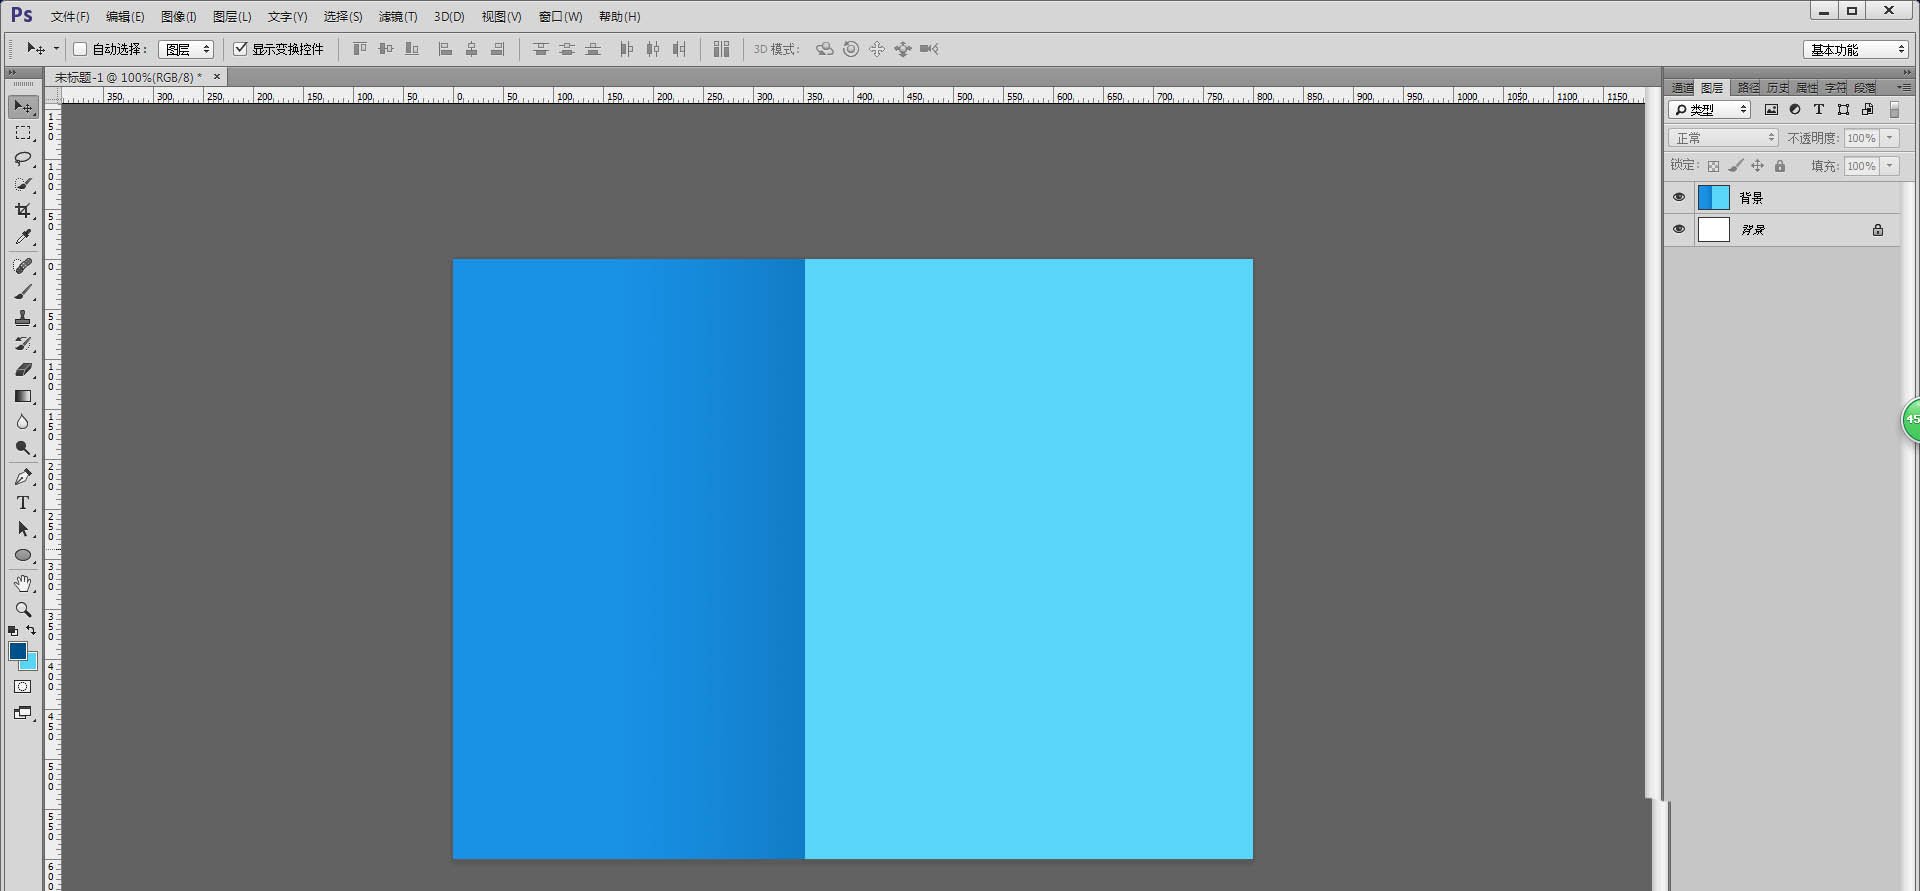Select the Zoom tool
The height and width of the screenshot is (891, 1920).
(x=23, y=609)
